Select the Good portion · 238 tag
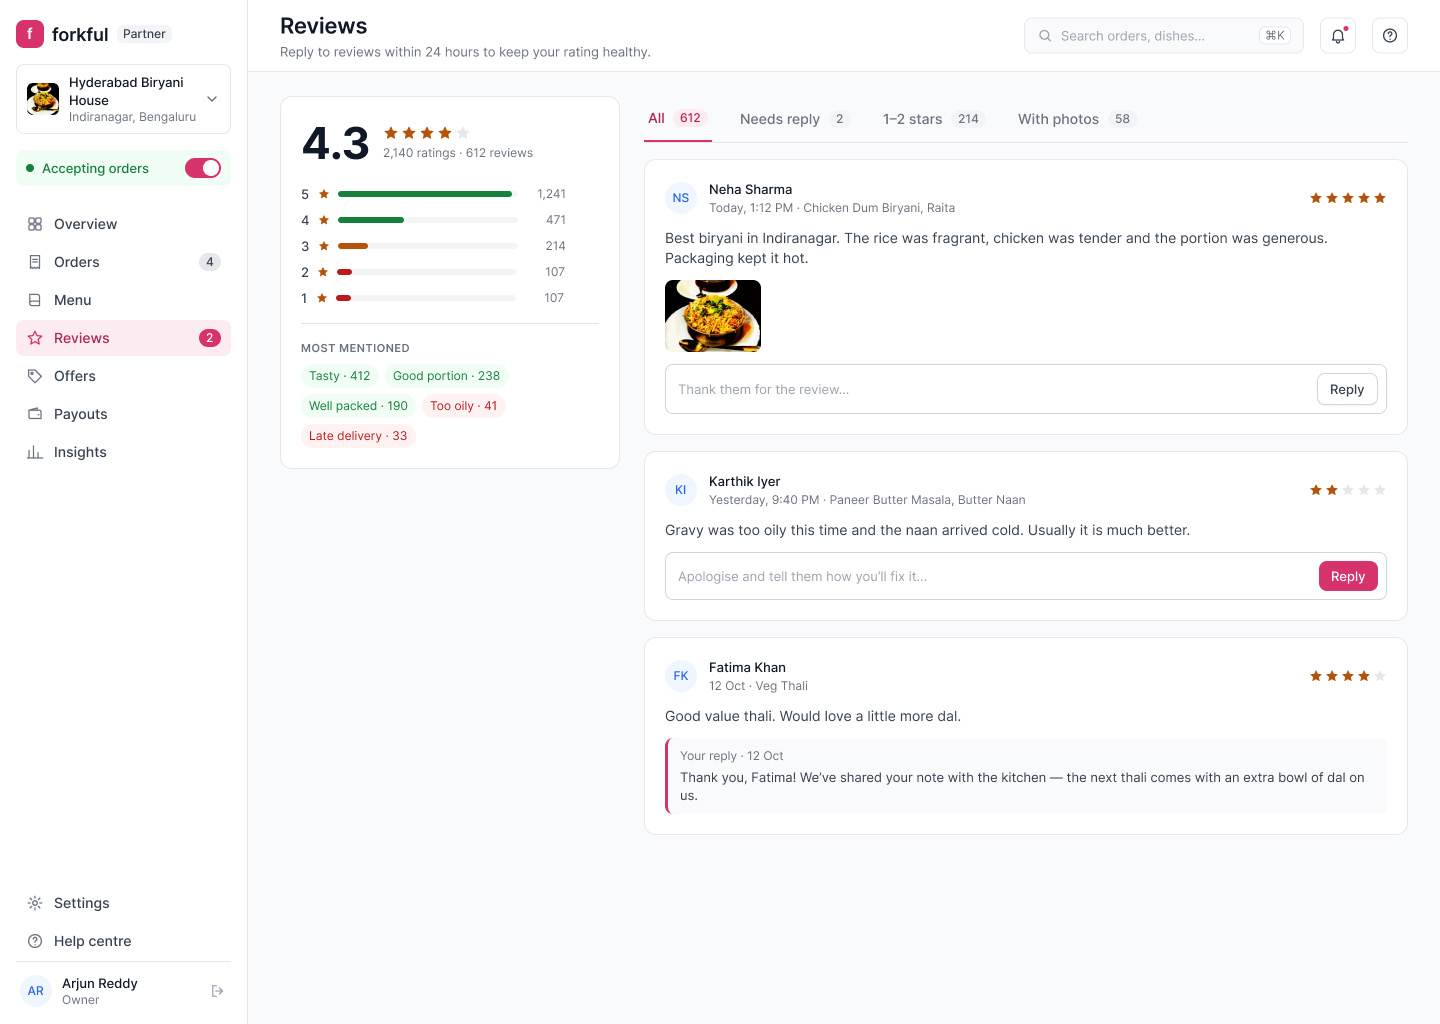This screenshot has height=1024, width=1440. tap(446, 376)
